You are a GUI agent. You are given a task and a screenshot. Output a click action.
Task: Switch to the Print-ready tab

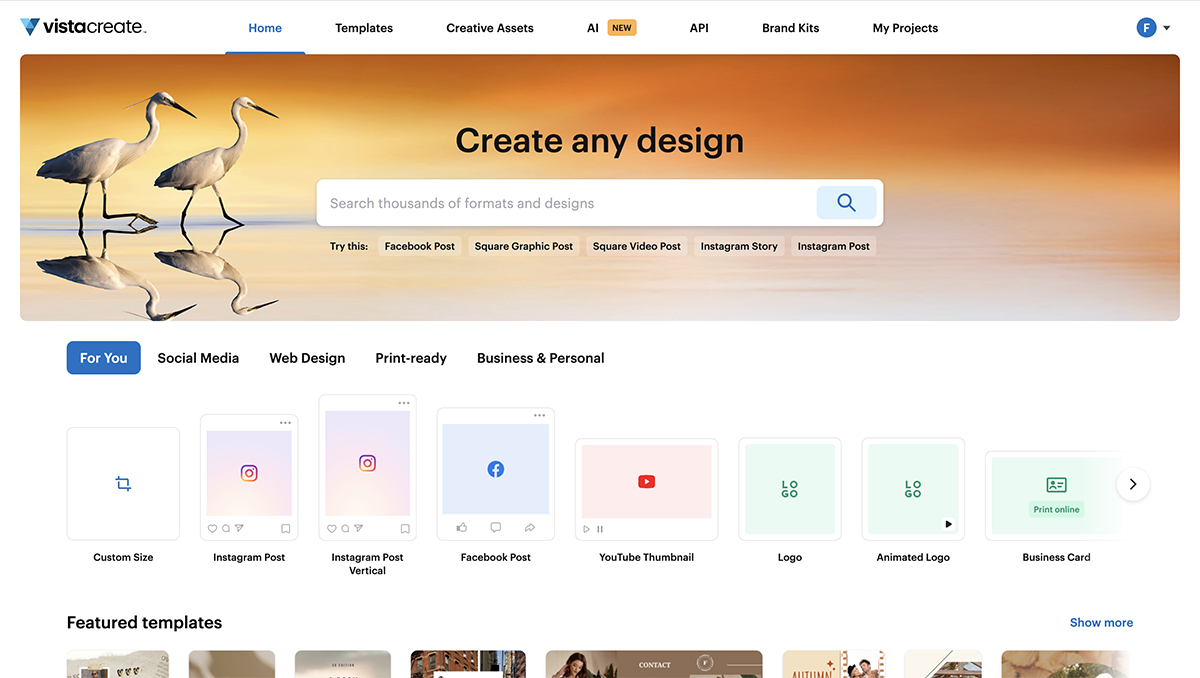(x=410, y=357)
